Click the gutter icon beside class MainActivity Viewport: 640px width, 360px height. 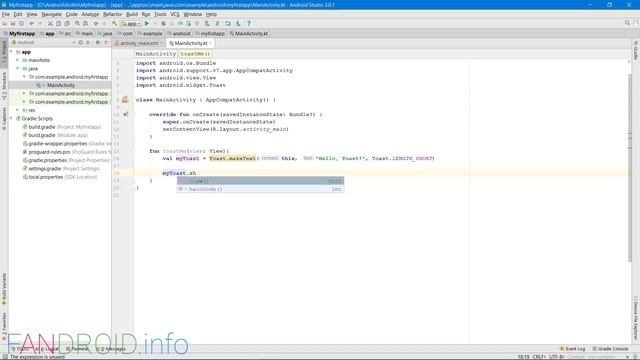click(x=125, y=100)
